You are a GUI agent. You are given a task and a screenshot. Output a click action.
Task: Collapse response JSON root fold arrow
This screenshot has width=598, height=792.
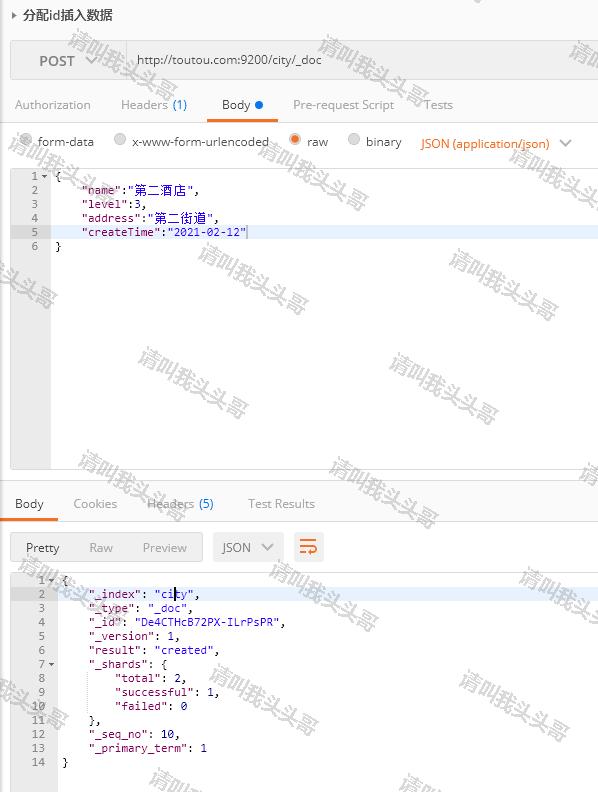point(52,580)
